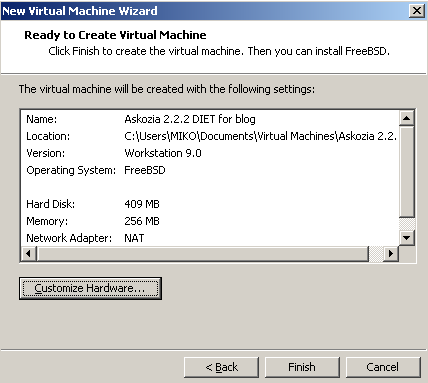Click the 'Name:' label in the settings list
Viewport: 428px width, 383px height.
pos(42,119)
